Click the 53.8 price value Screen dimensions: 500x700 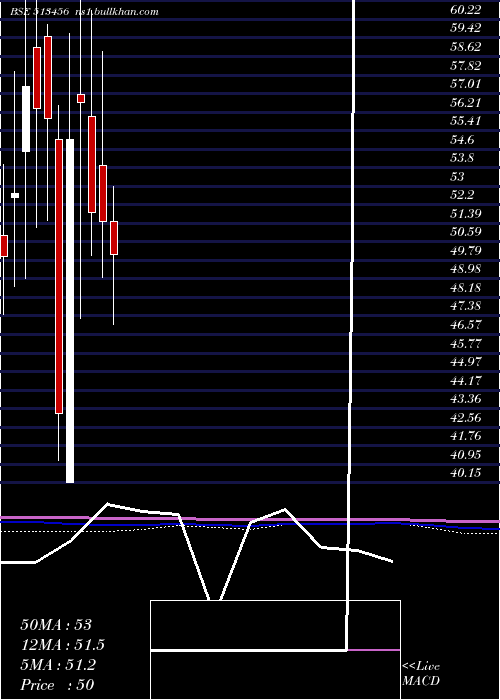462,158
